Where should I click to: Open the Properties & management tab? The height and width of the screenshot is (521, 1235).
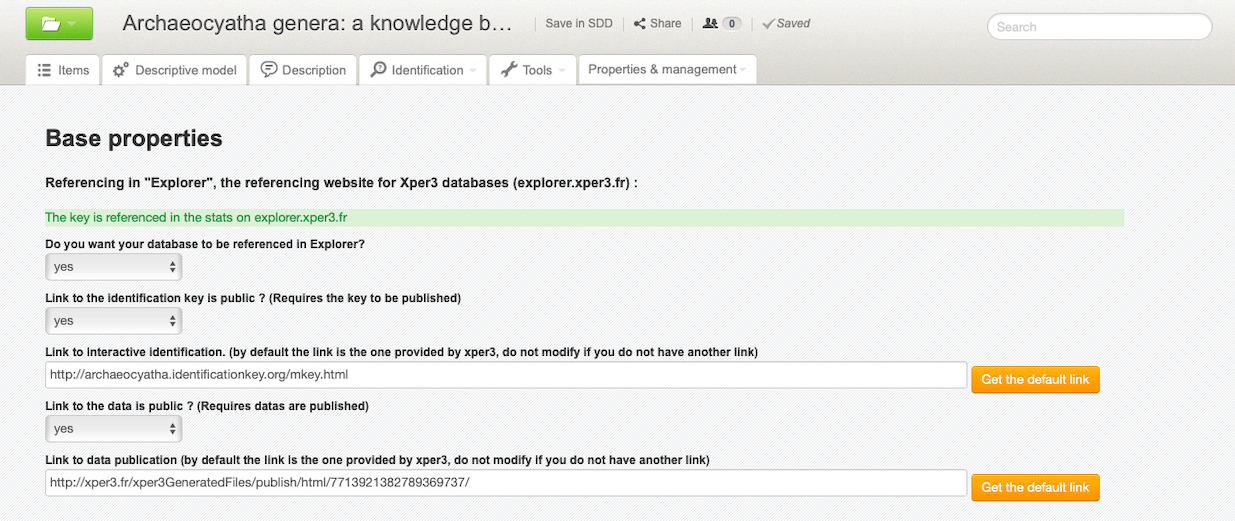(667, 69)
